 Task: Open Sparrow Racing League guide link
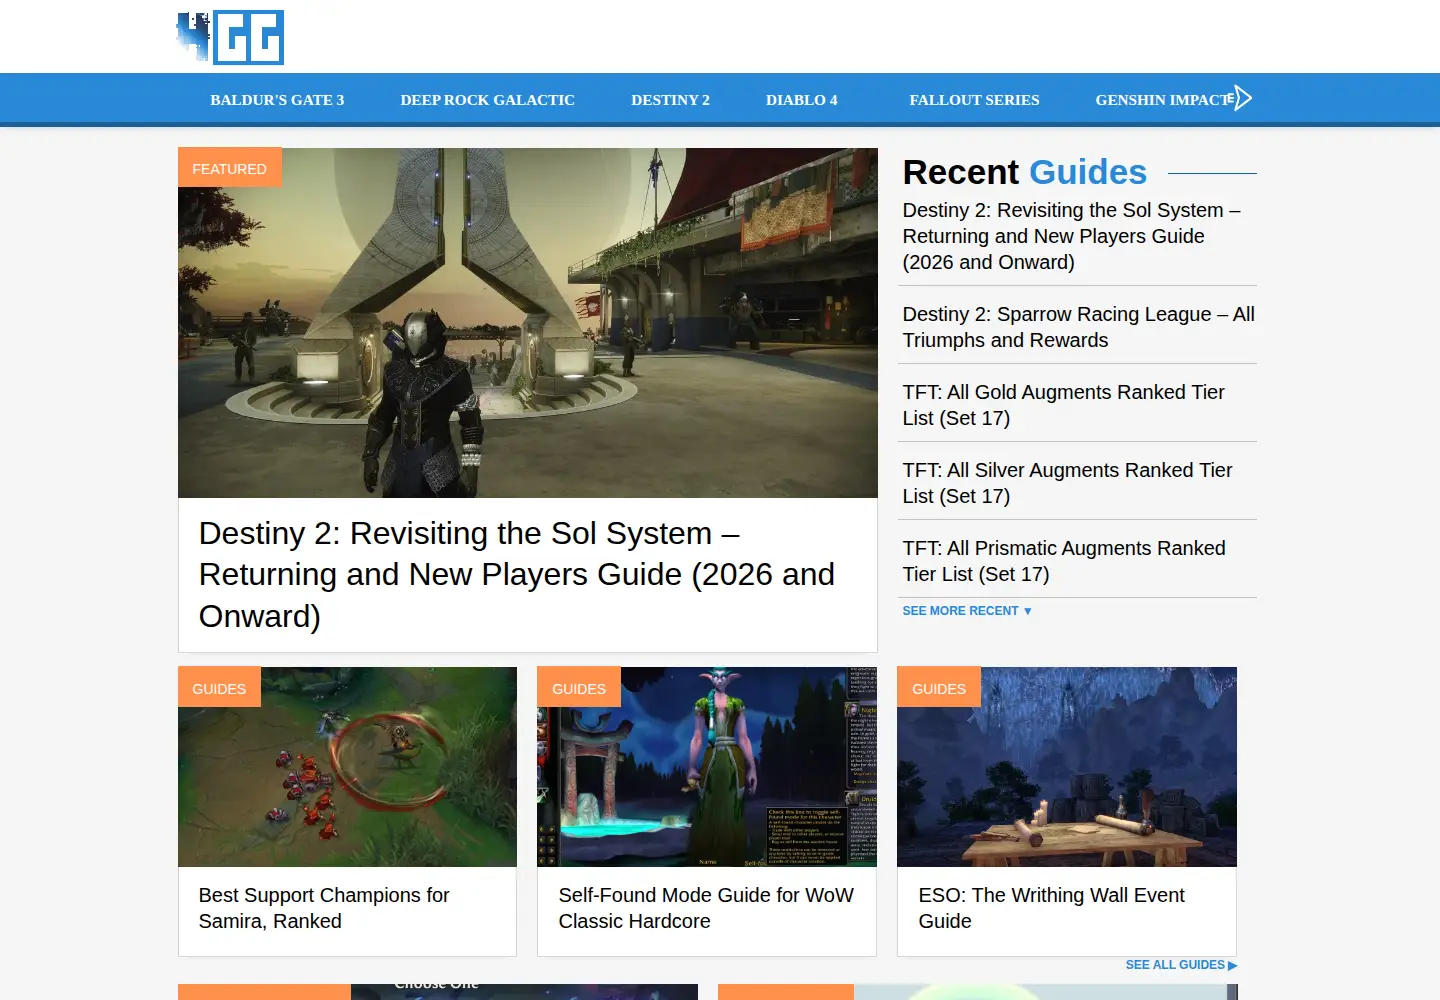(x=1078, y=327)
